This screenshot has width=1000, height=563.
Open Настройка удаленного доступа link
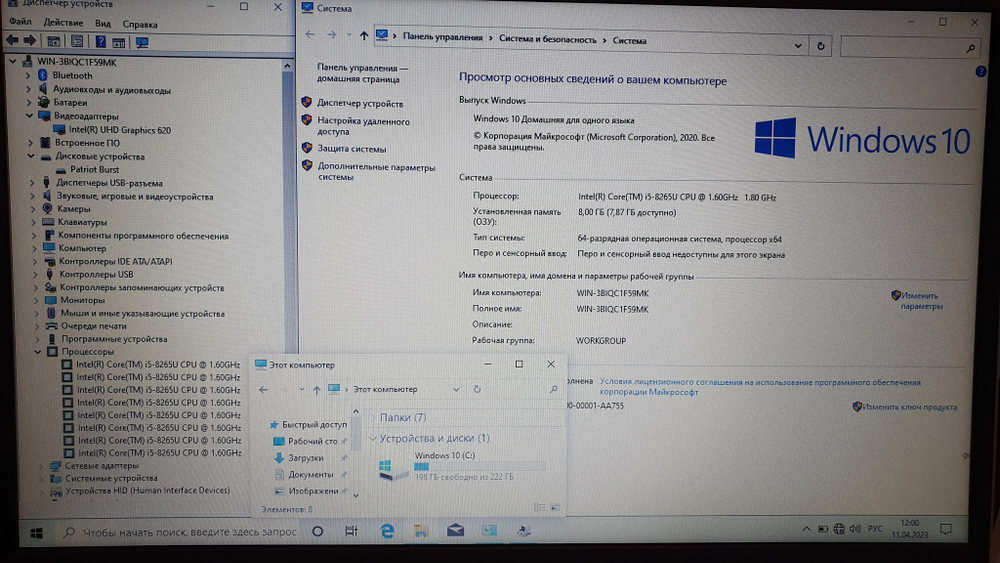[364, 126]
